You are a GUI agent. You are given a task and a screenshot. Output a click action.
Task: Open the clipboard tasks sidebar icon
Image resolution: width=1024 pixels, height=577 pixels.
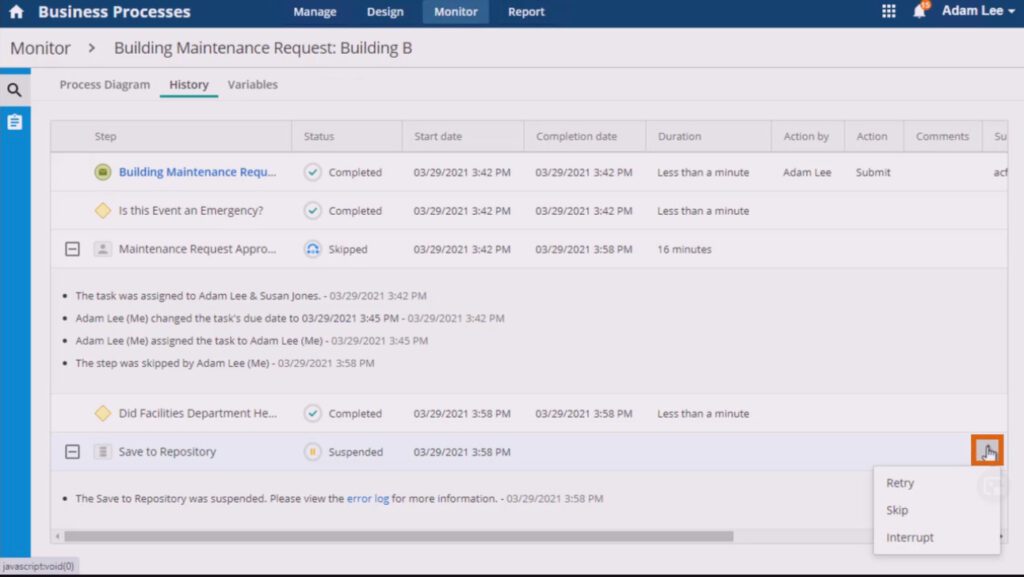pyautogui.click(x=14, y=122)
